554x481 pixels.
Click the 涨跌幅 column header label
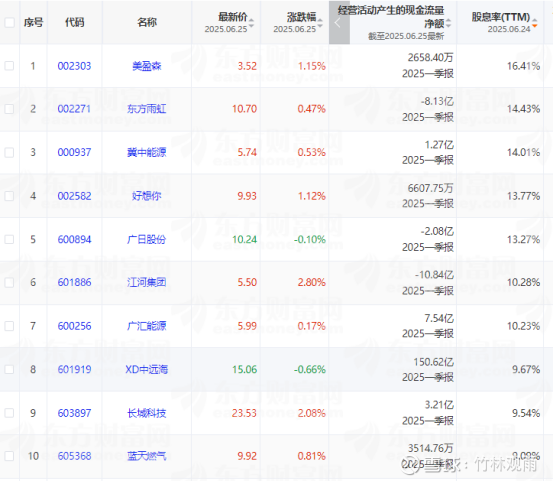pyautogui.click(x=301, y=17)
